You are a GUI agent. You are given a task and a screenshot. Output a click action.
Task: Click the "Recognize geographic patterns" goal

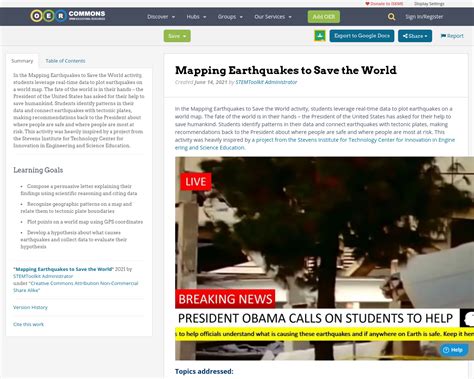tap(76, 207)
